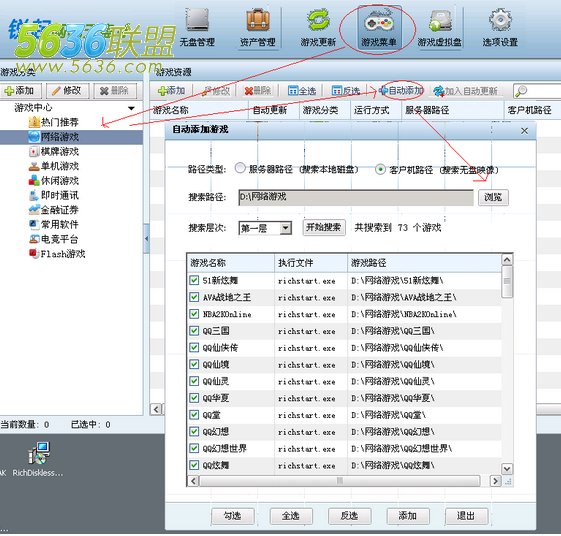Click 全选 in game resources toolbar
This screenshot has height=536, width=561.
(302, 91)
